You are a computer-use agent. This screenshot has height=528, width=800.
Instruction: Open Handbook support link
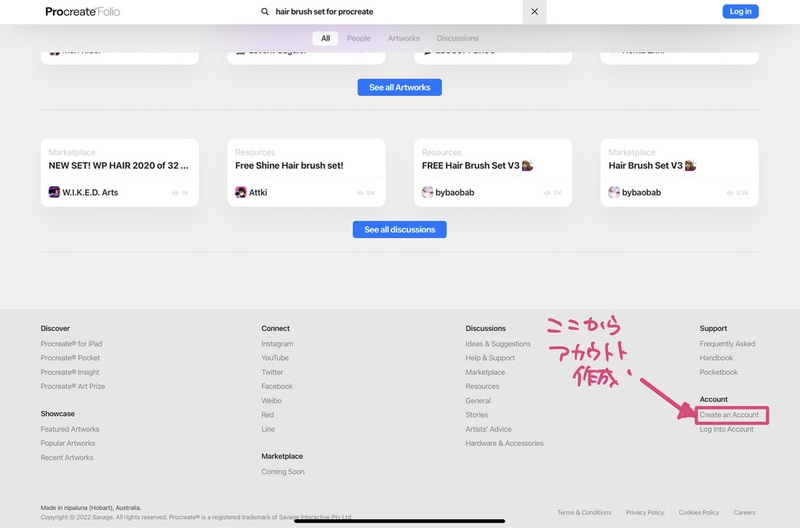716,358
